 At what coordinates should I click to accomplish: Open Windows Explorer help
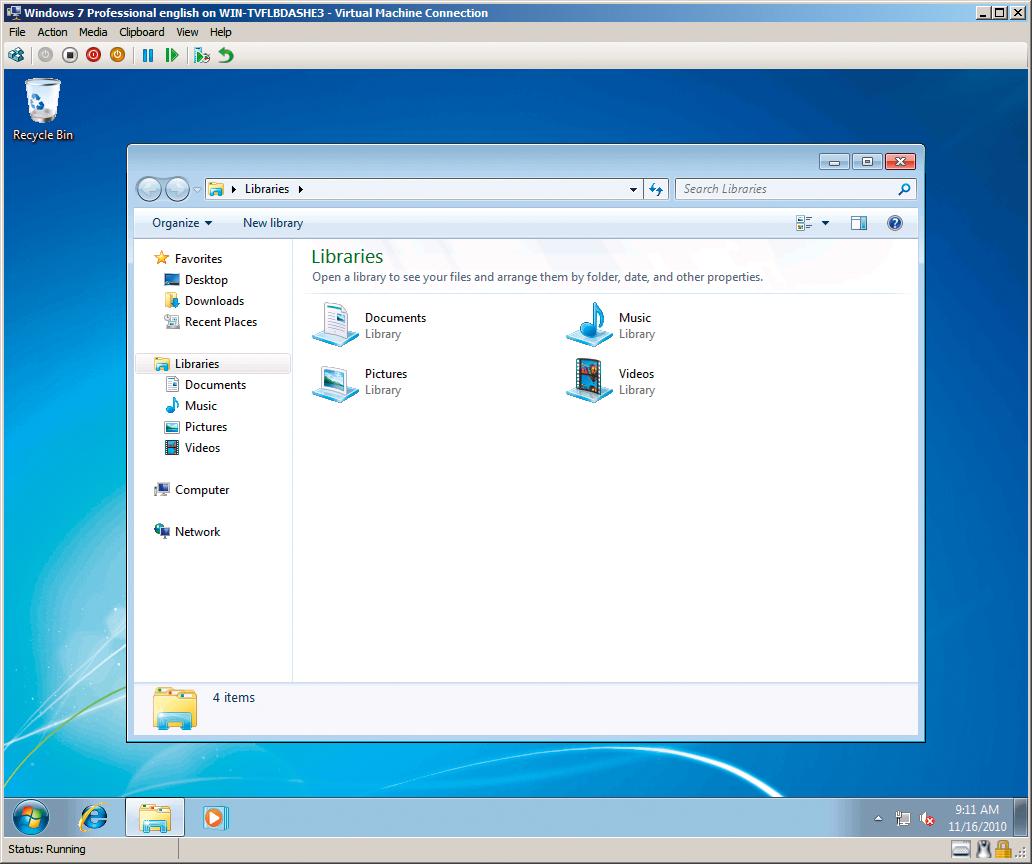894,222
